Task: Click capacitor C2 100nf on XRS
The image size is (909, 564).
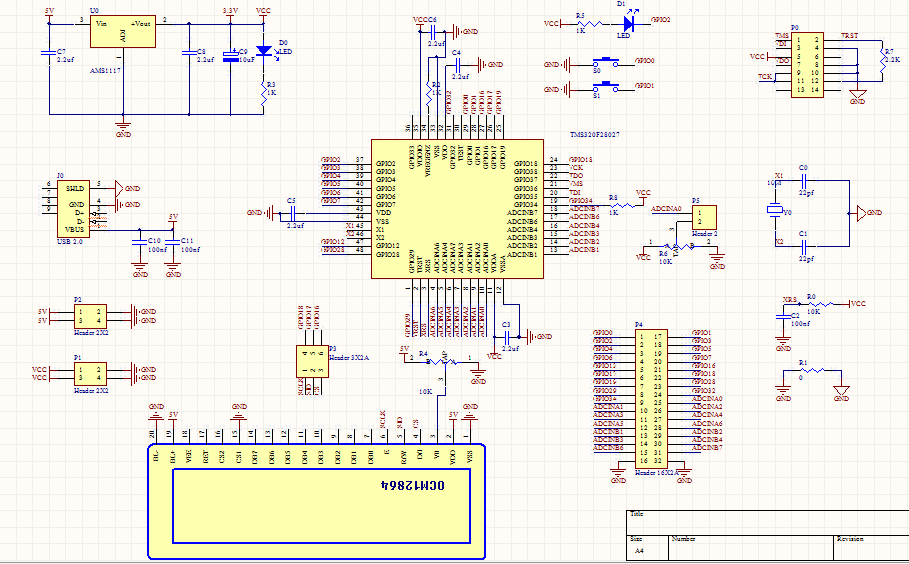Action: pos(783,316)
